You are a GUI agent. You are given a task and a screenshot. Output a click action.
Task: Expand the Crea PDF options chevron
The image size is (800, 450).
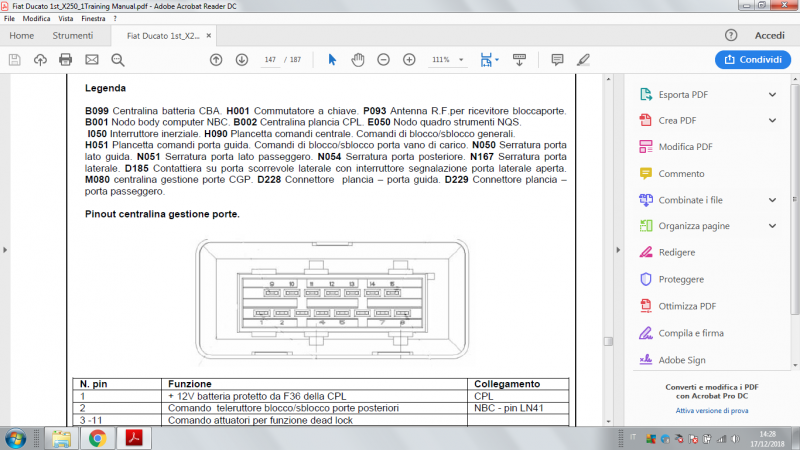pos(772,121)
